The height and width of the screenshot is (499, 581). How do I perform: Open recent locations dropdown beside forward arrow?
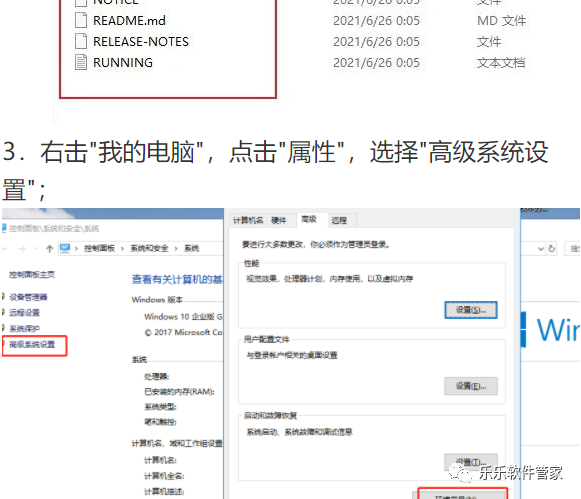[36, 249]
